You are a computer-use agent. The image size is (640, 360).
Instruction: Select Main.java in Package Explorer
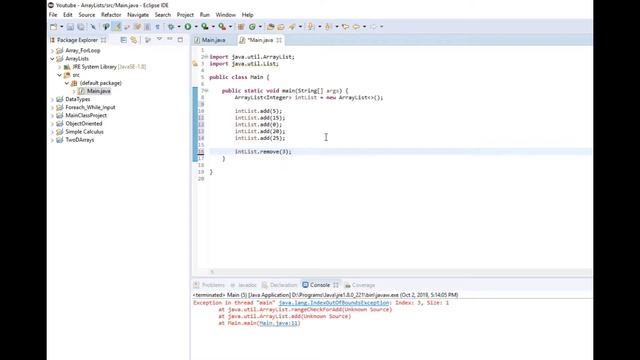[98, 91]
